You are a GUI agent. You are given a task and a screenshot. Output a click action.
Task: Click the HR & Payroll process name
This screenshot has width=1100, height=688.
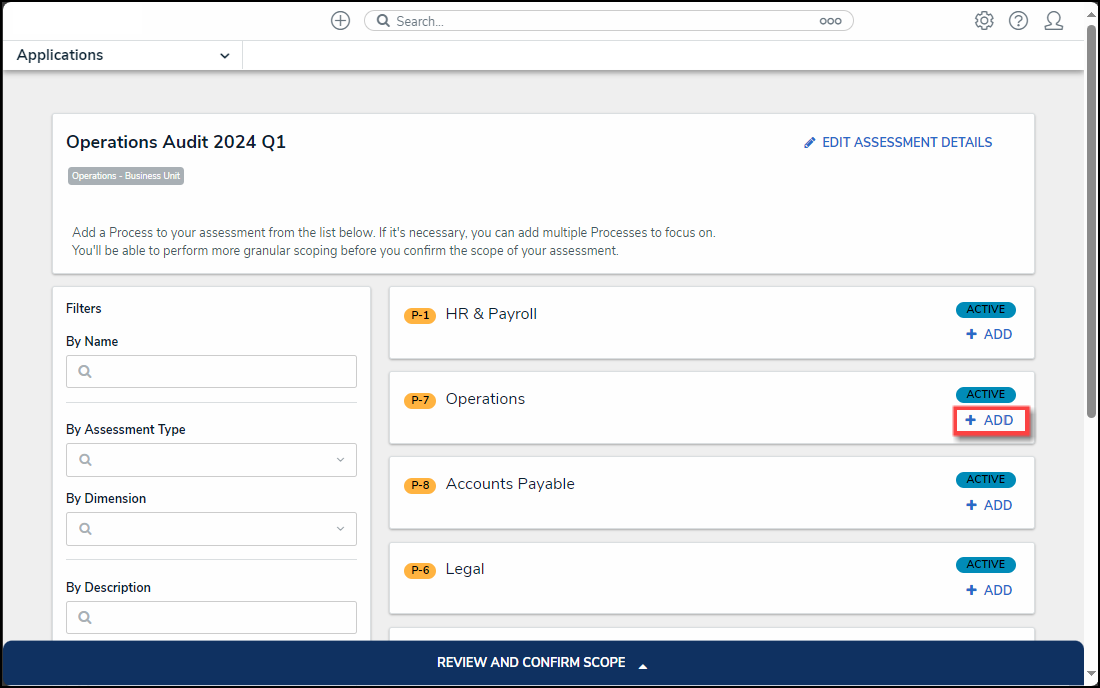pyautogui.click(x=491, y=314)
